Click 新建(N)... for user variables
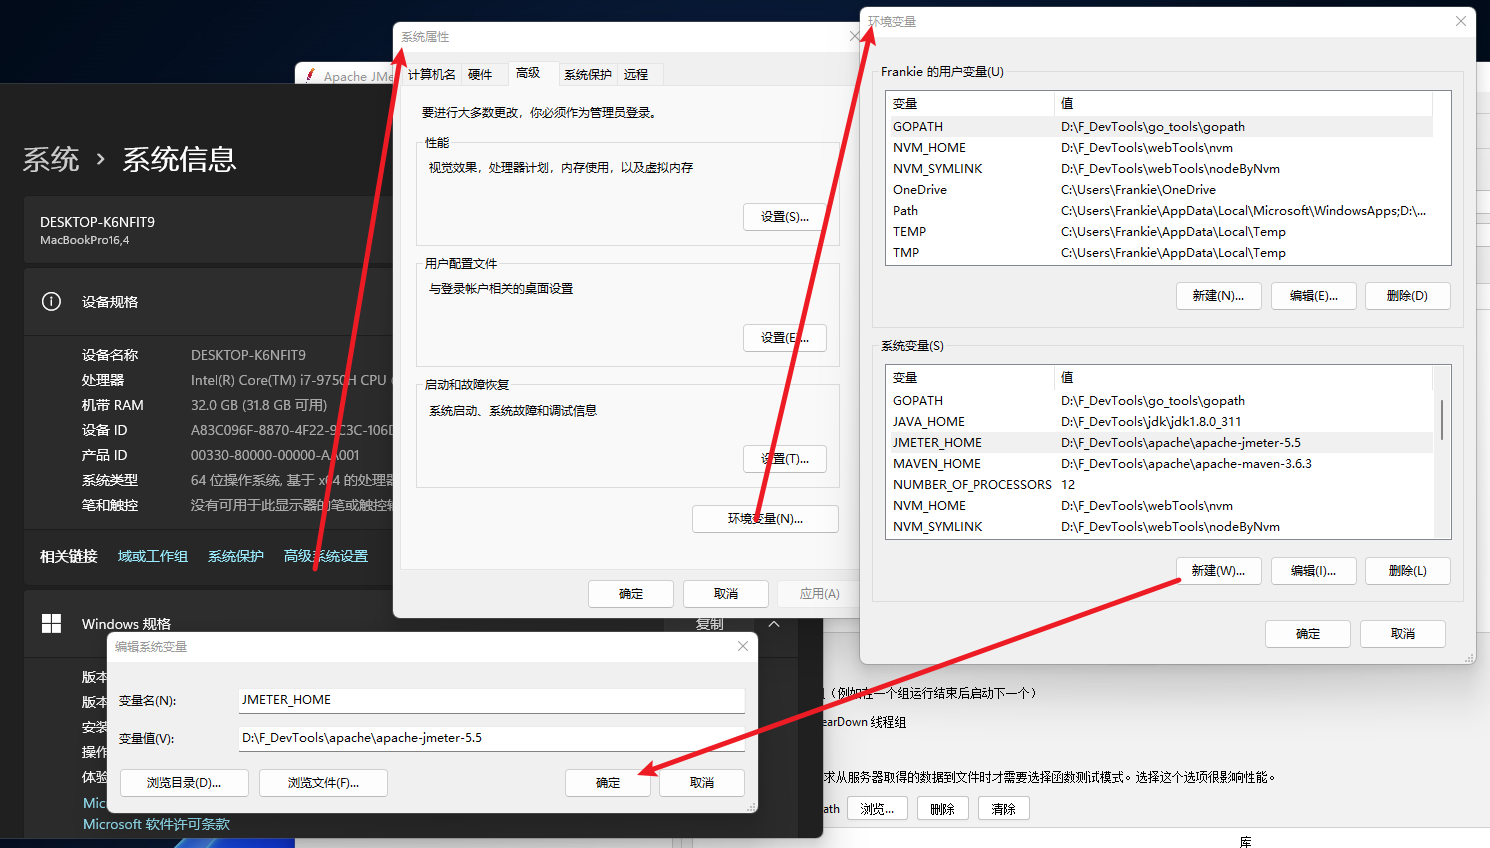This screenshot has height=848, width=1490. click(x=1218, y=296)
